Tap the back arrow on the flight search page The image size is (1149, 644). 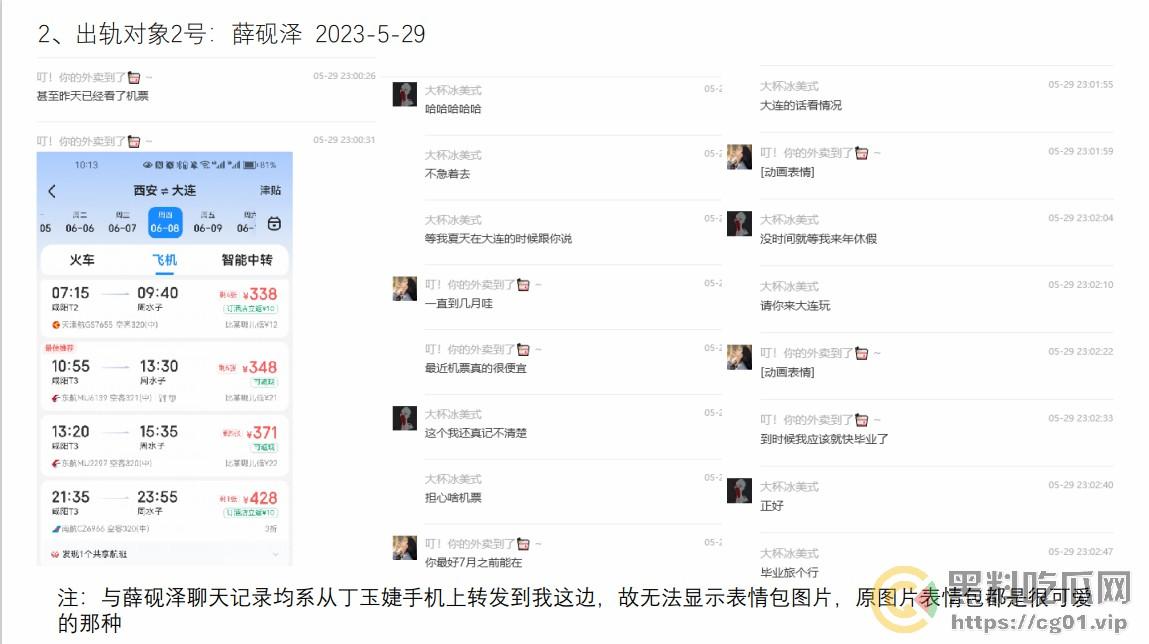point(53,190)
